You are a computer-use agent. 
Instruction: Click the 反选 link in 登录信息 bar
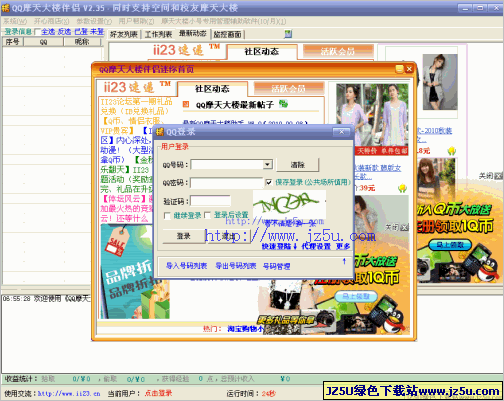pyautogui.click(x=64, y=32)
